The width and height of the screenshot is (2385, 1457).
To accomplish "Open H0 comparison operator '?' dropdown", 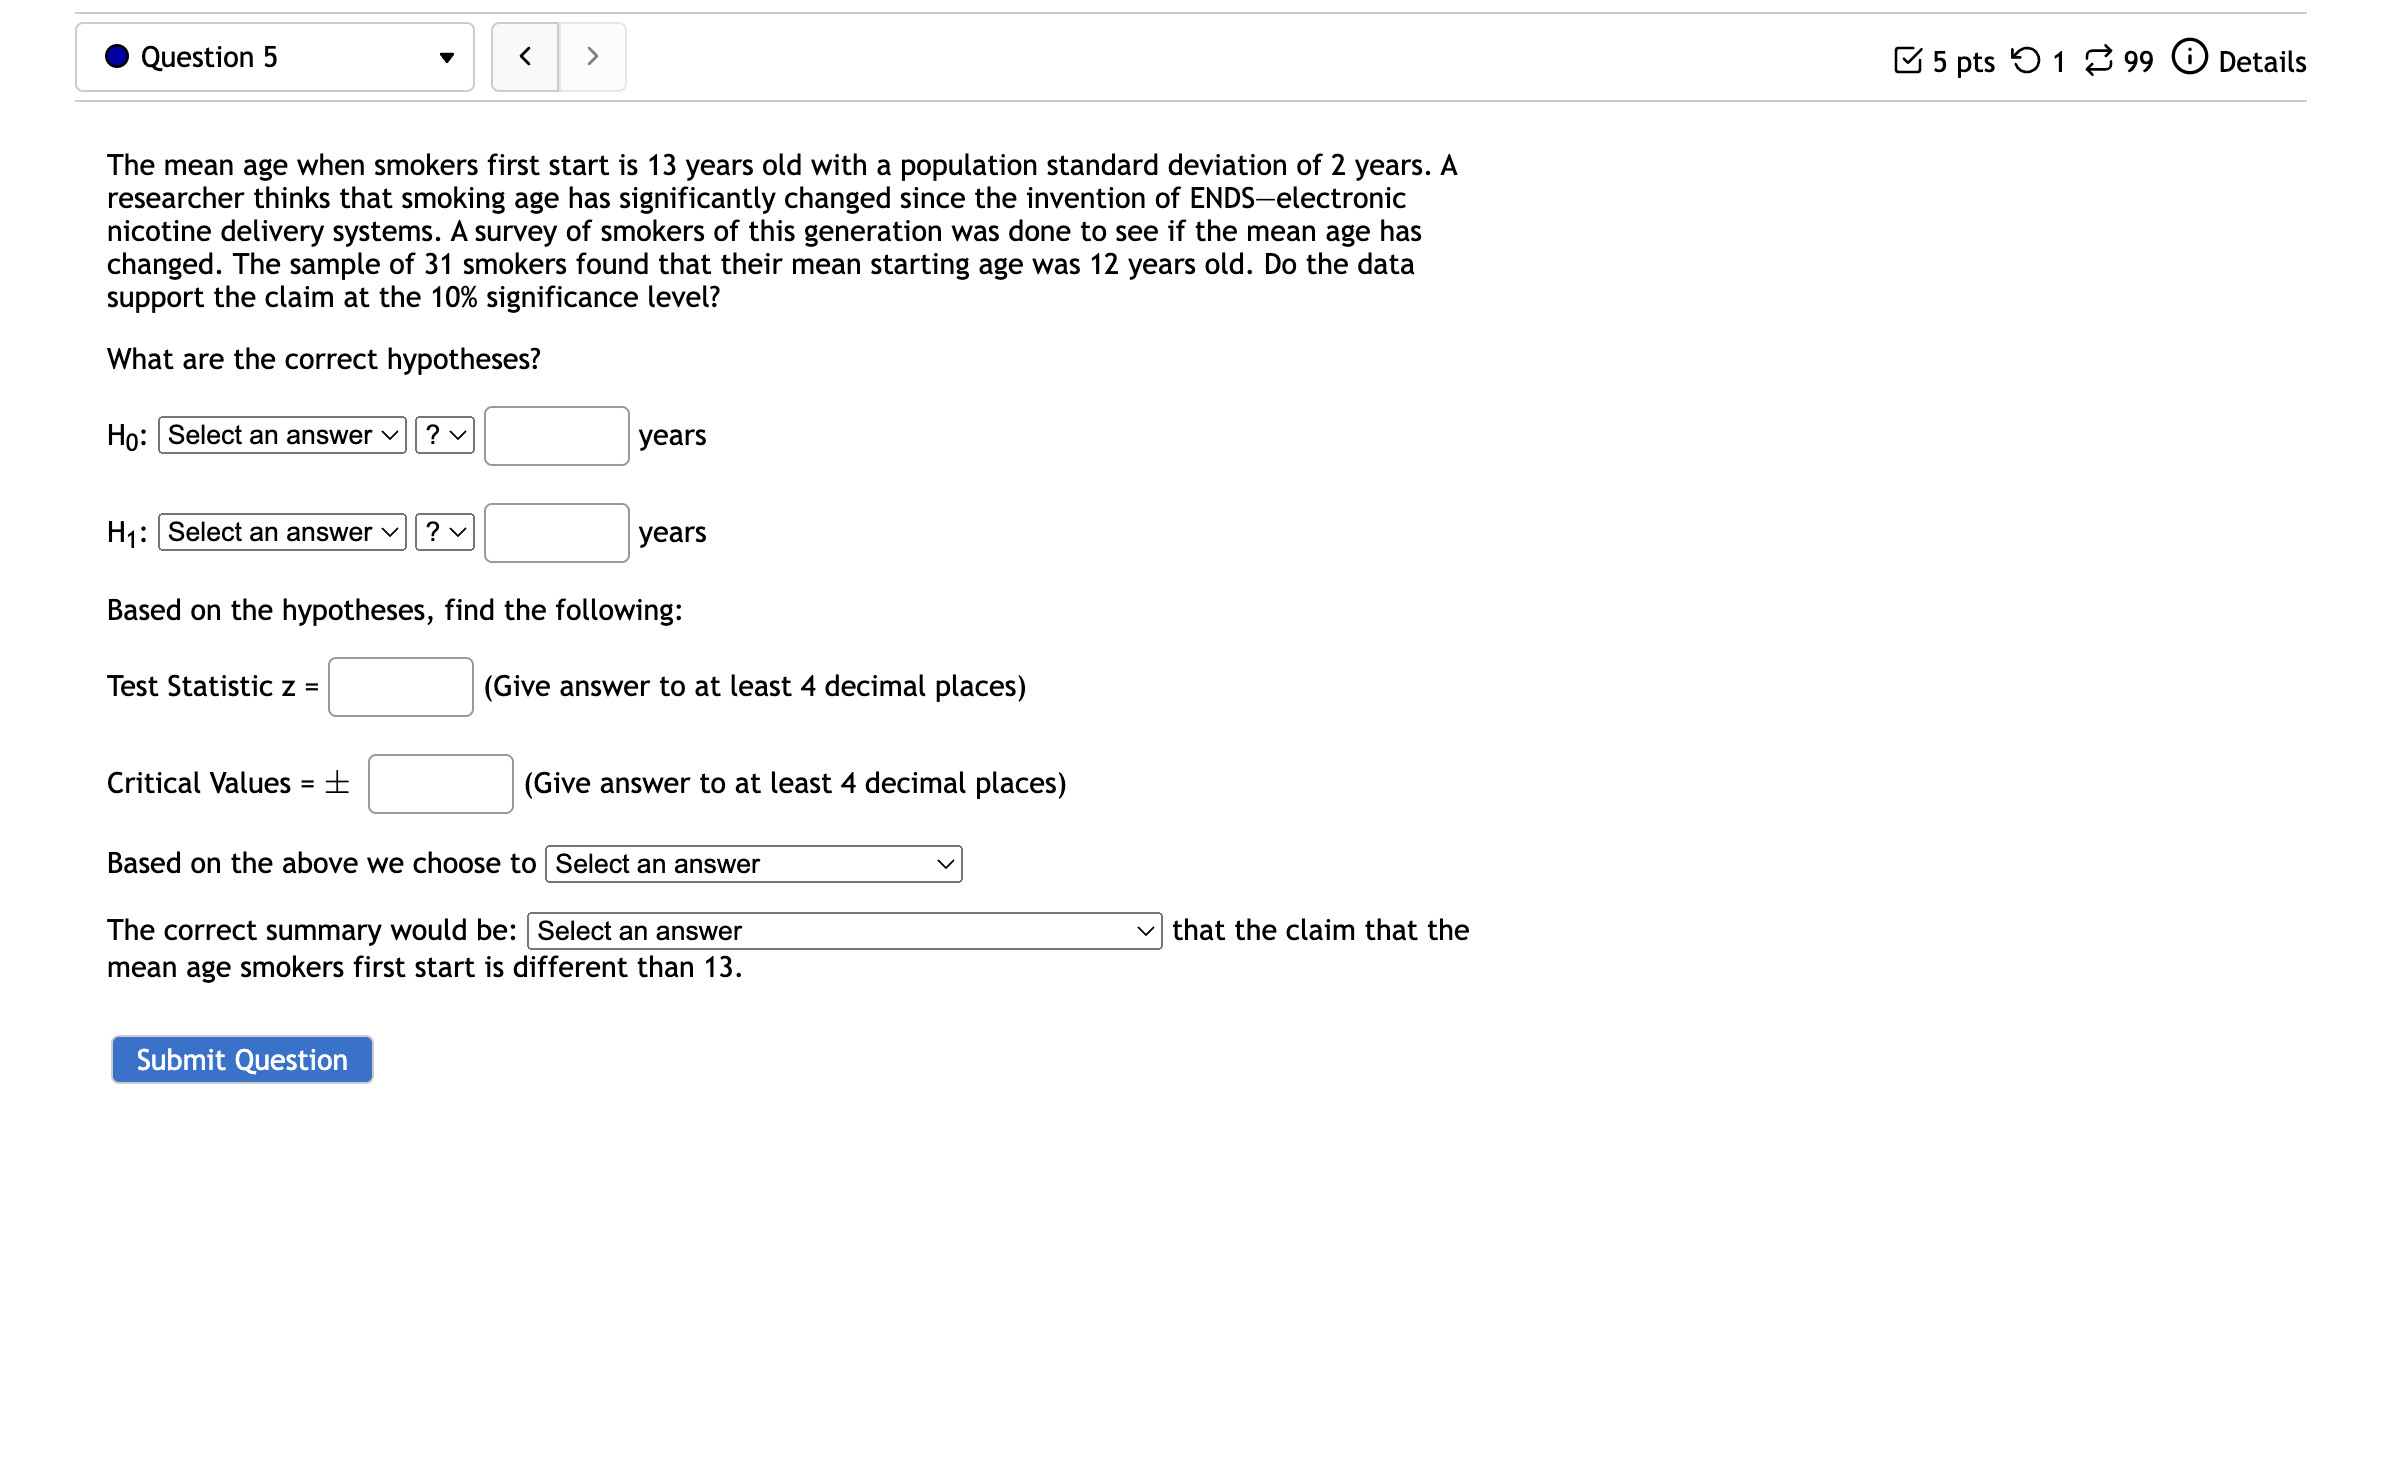I will 444,435.
